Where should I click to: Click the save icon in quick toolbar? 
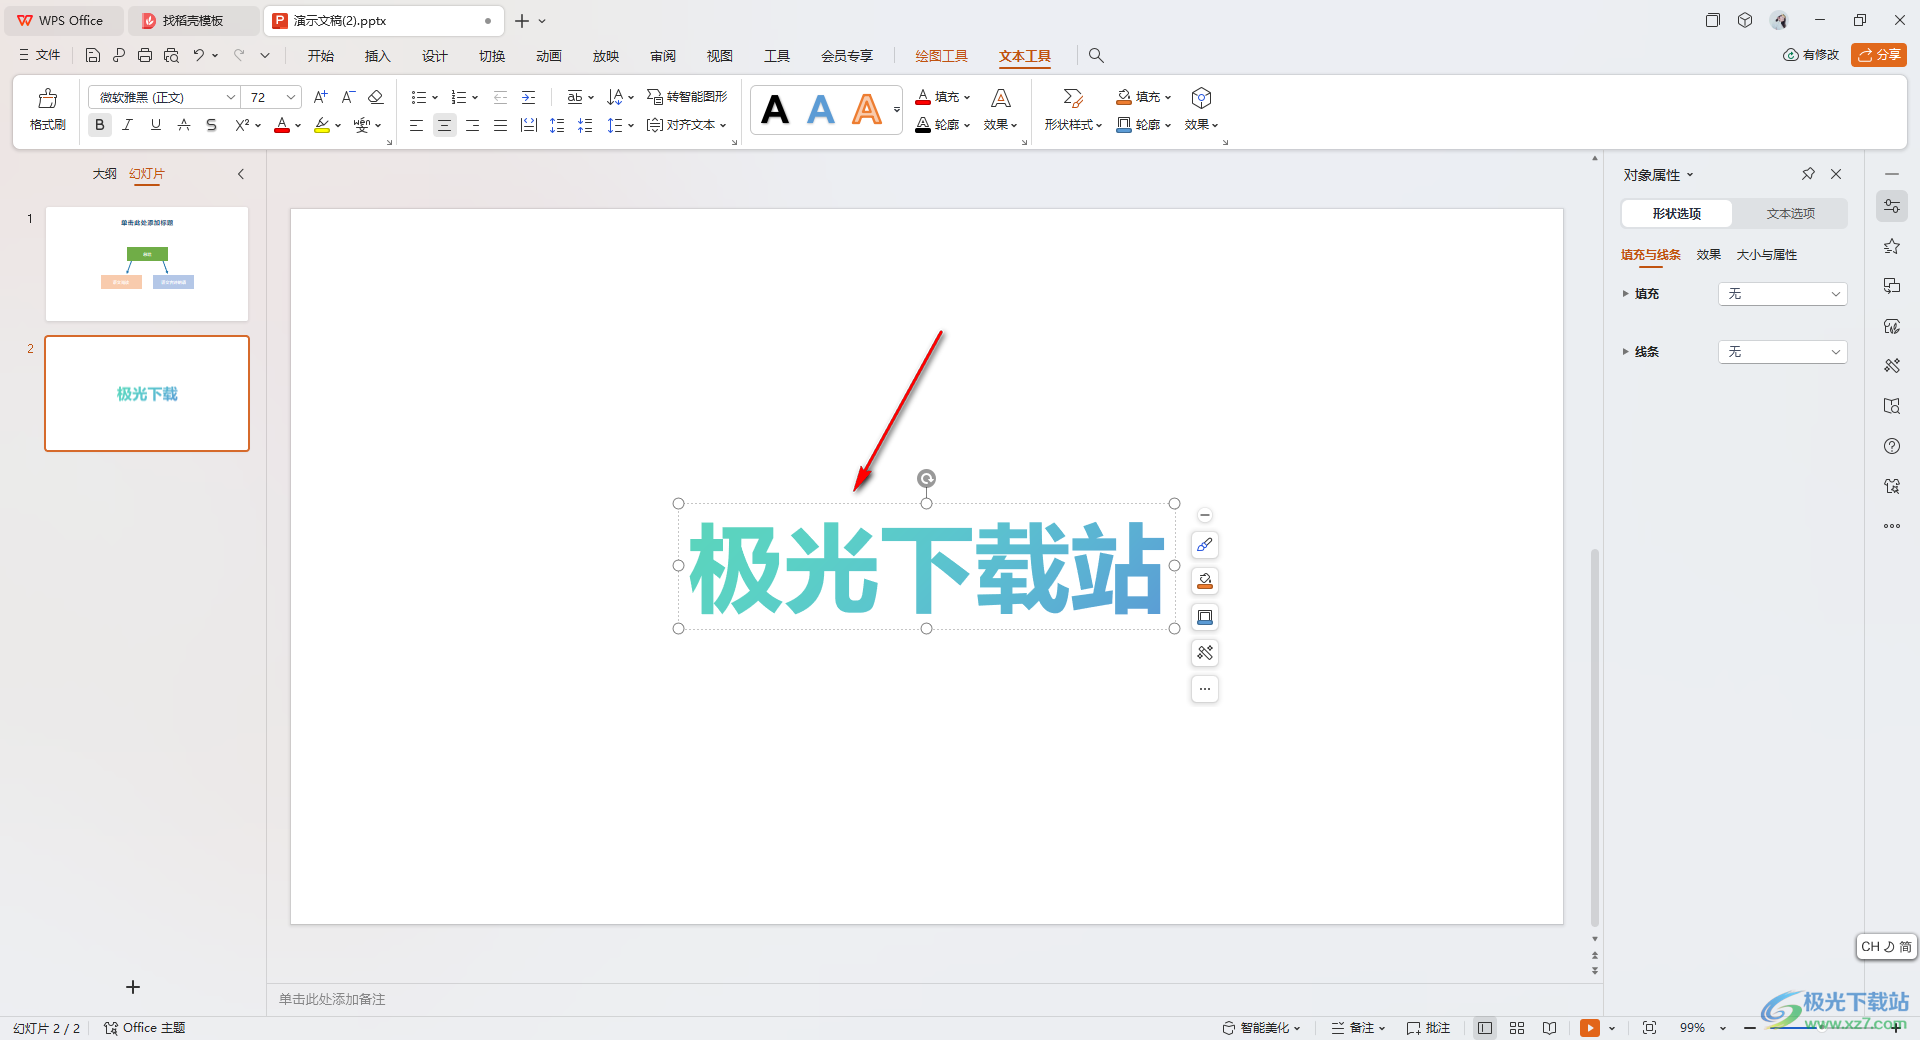[x=93, y=55]
